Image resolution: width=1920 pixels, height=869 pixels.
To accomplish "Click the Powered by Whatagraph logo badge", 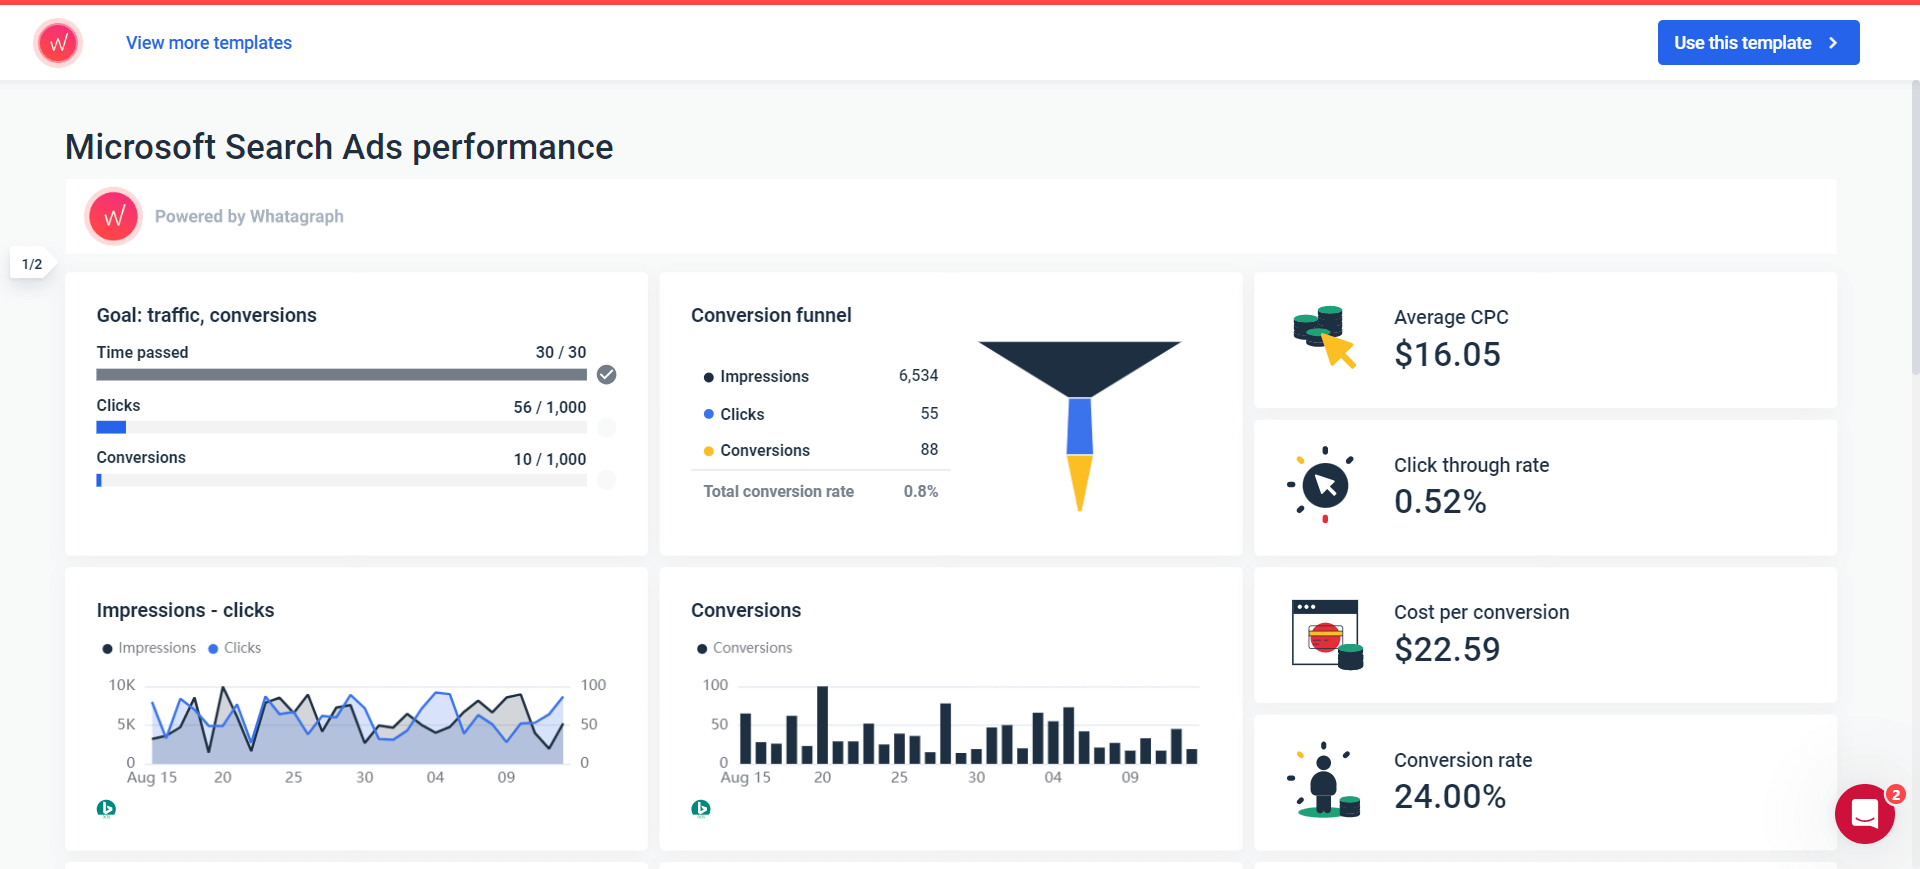I will (114, 216).
